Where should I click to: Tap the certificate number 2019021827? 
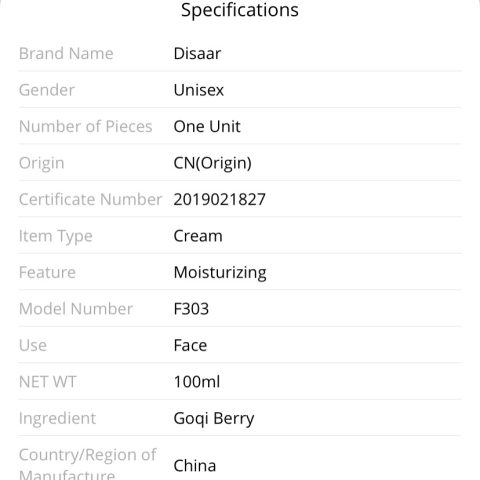pos(220,199)
